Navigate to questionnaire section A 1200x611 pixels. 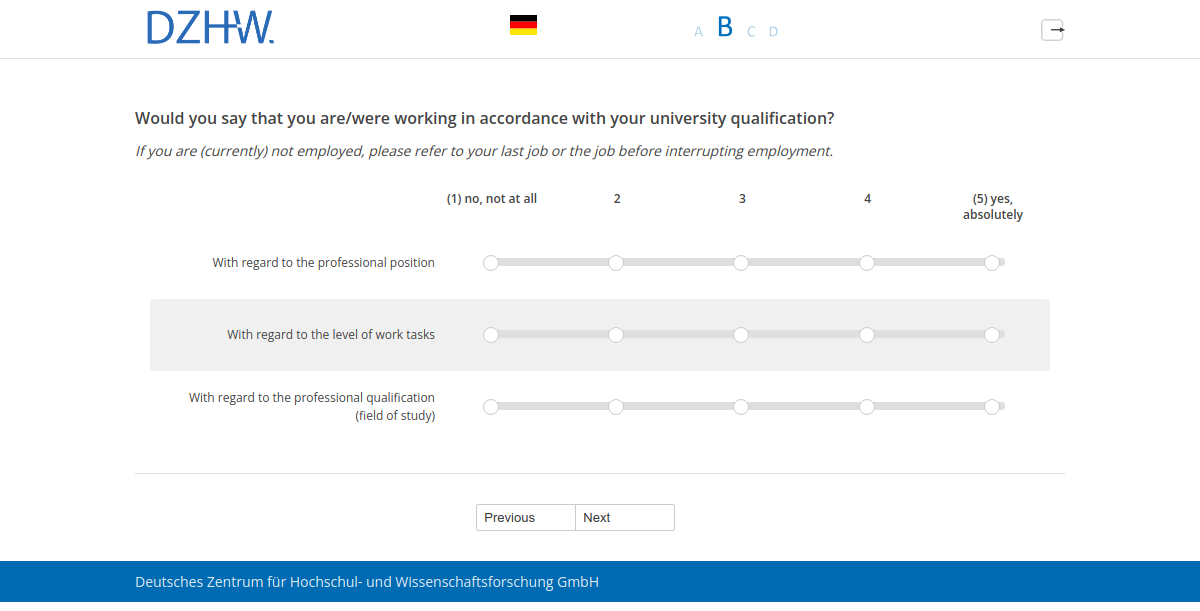pyautogui.click(x=698, y=31)
